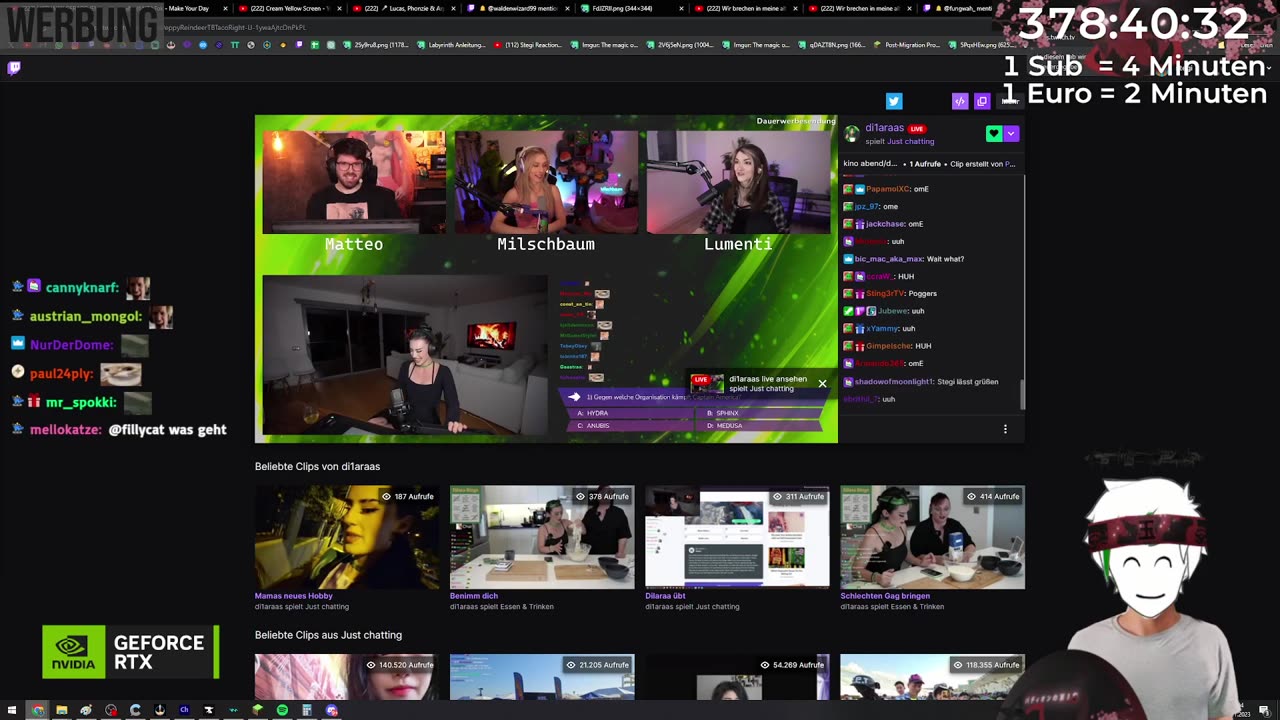
Task: Open the 'Mamas neues Hobby' title link
Action: (293, 596)
